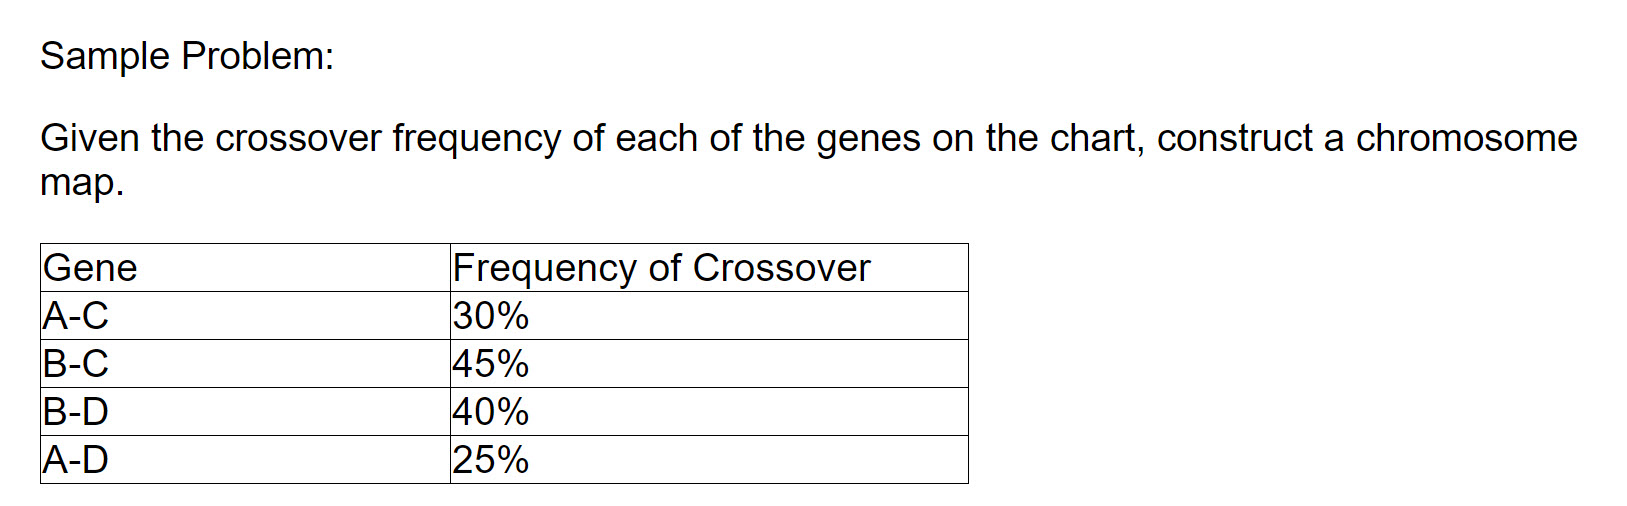Click the word "crossover" in the paragraph
The image size is (1627, 506).
pyautogui.click(x=298, y=138)
